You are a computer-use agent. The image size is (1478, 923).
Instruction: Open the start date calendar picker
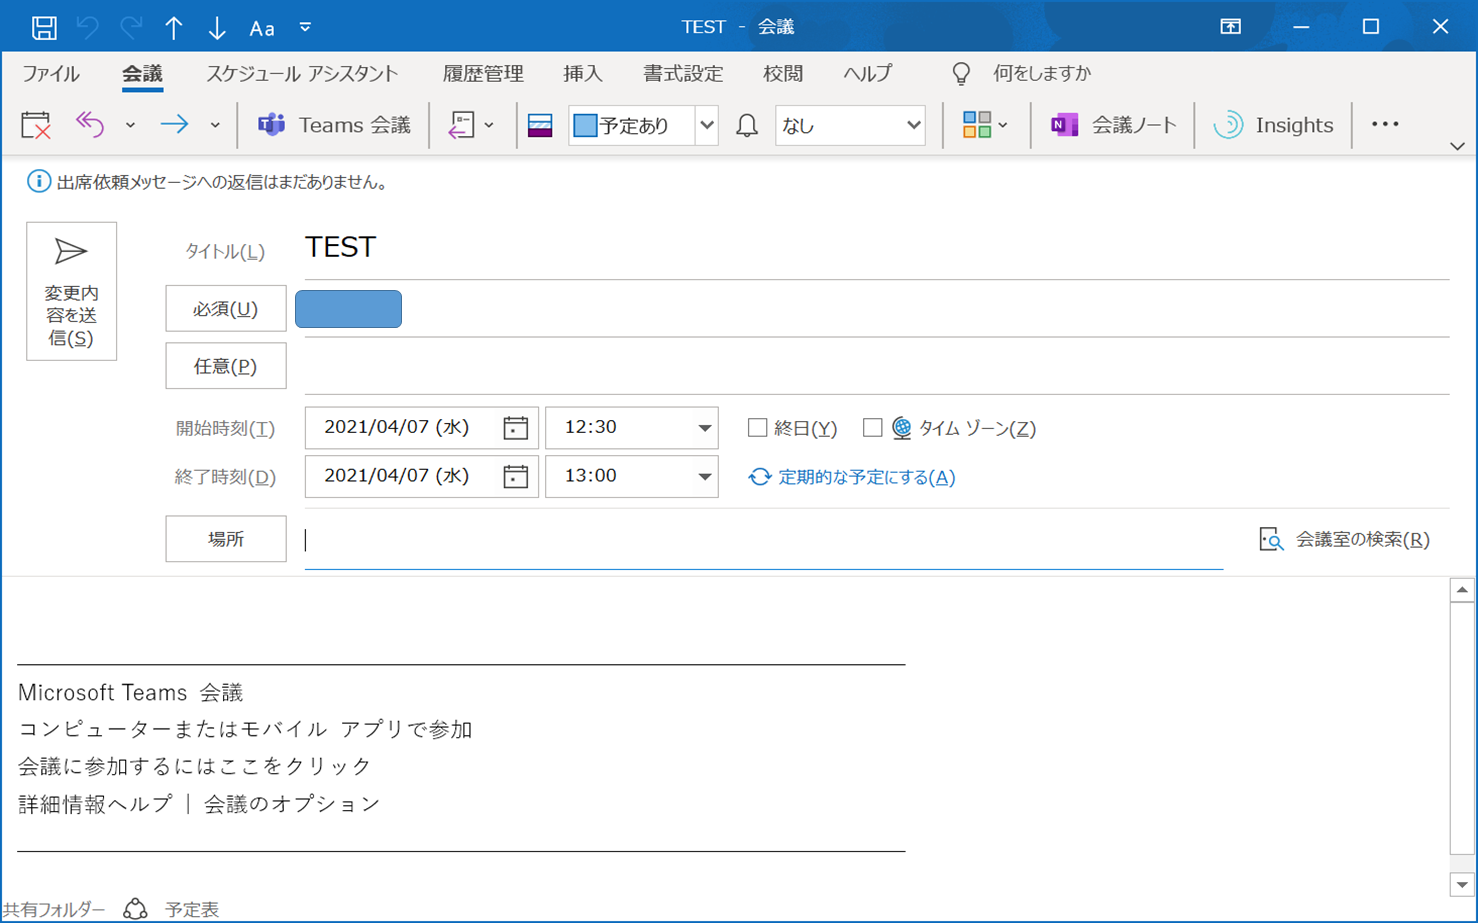point(516,427)
